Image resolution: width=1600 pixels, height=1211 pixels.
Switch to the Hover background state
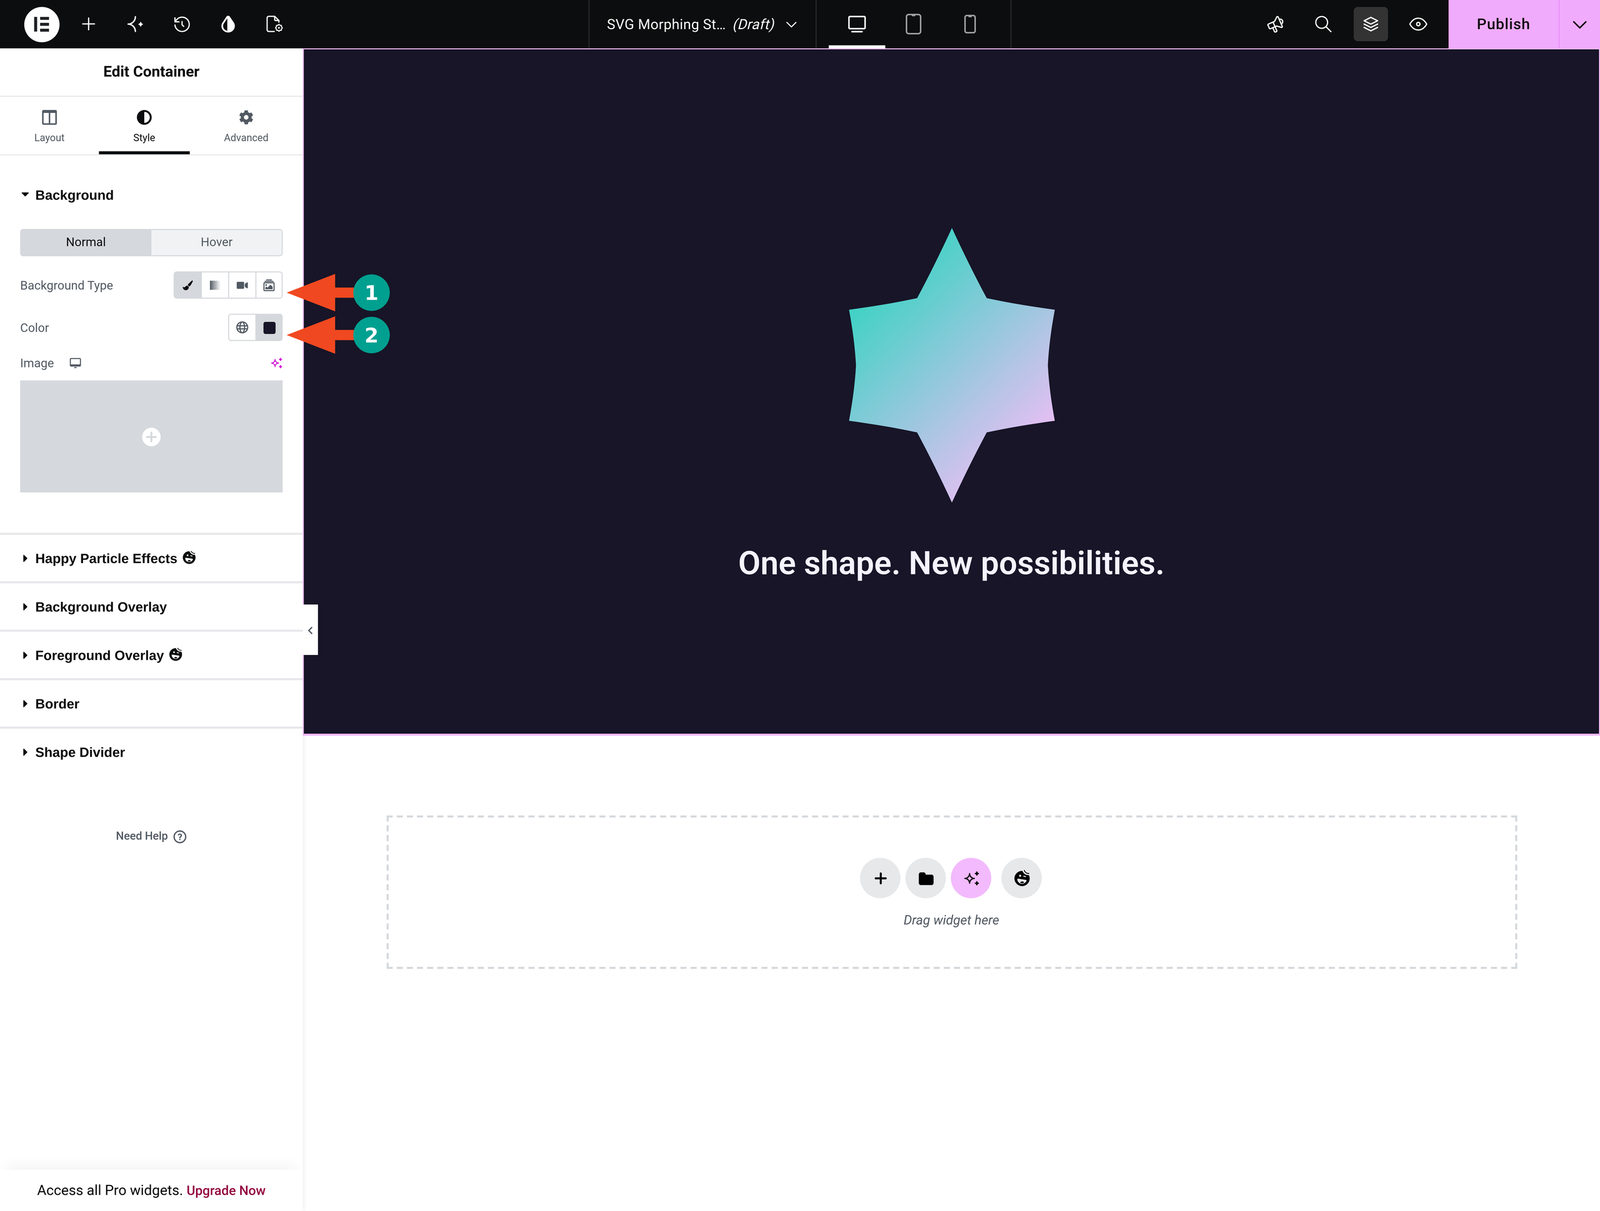tap(216, 242)
